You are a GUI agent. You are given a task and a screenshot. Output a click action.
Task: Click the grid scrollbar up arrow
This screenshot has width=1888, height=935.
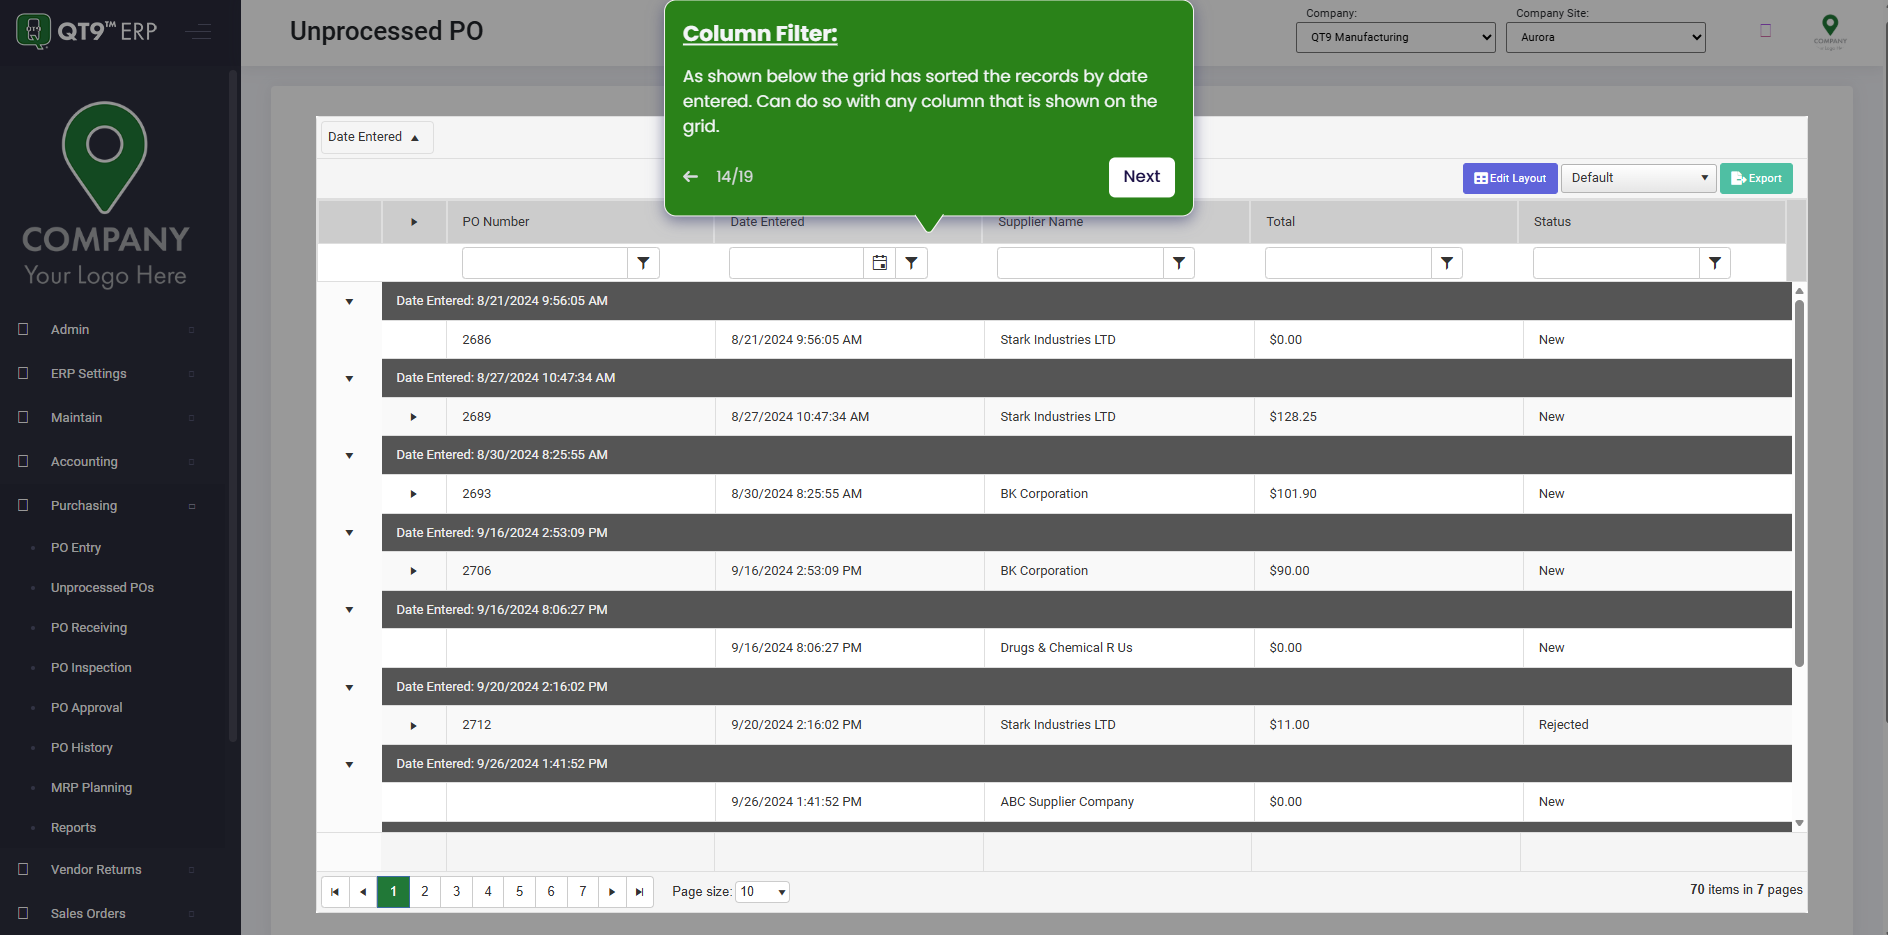(1799, 291)
